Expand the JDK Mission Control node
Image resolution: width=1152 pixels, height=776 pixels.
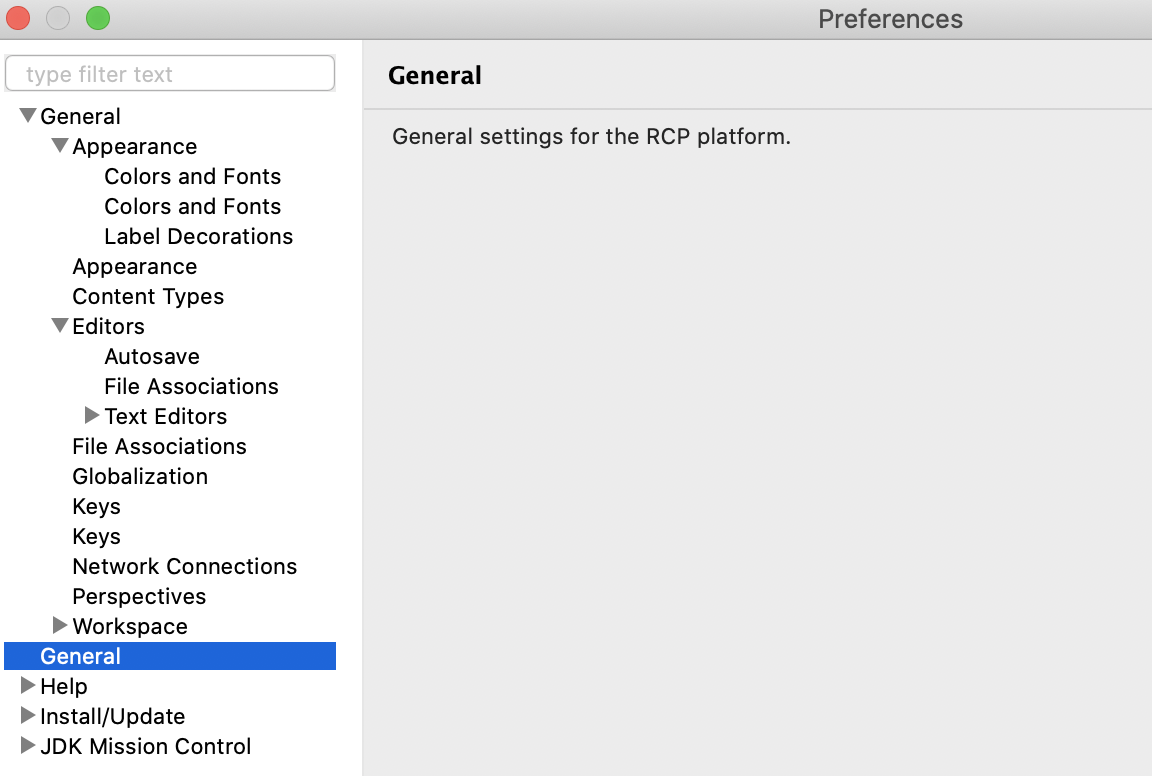point(28,746)
